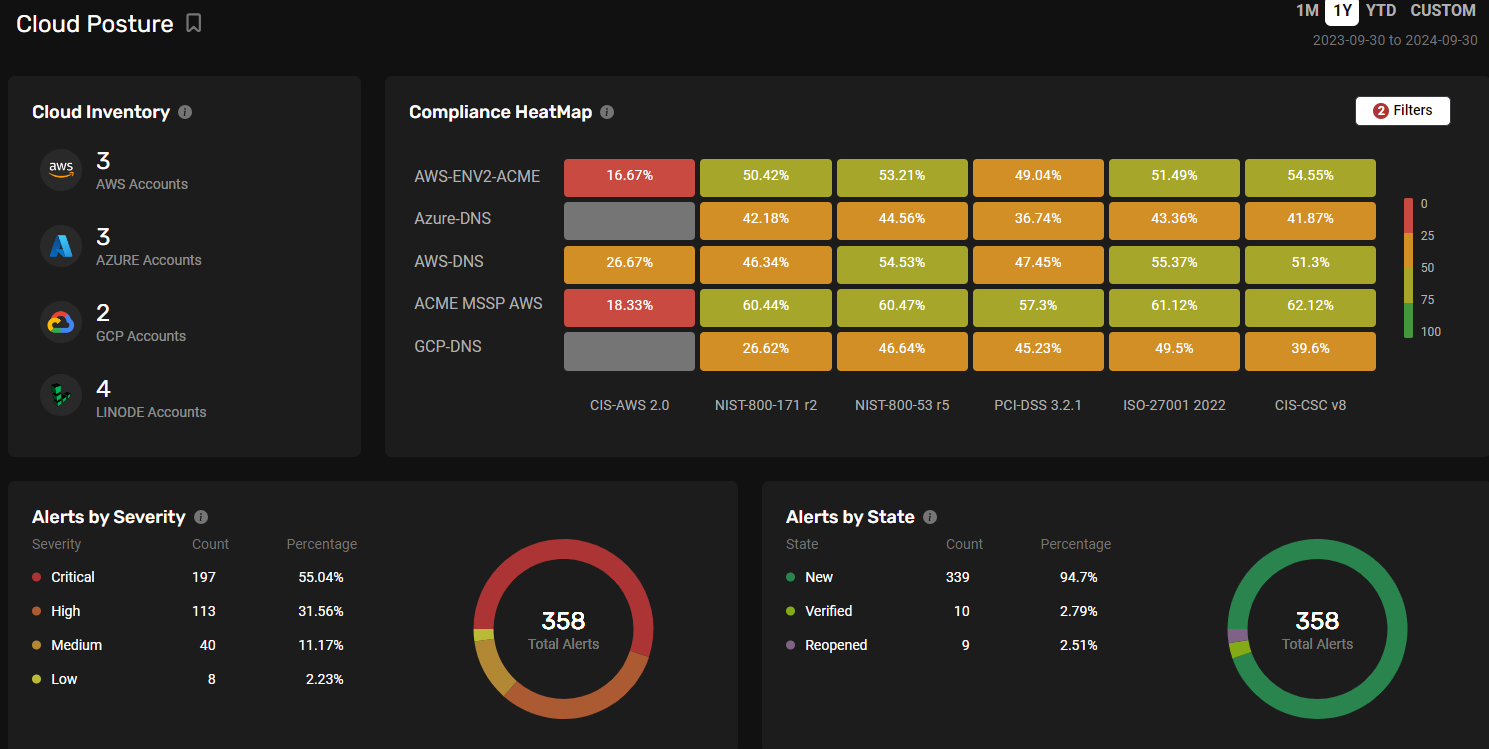This screenshot has height=749, width=1489.
Task: Click the 49.04% PCI-DSS heatmap cell
Action: [1038, 177]
